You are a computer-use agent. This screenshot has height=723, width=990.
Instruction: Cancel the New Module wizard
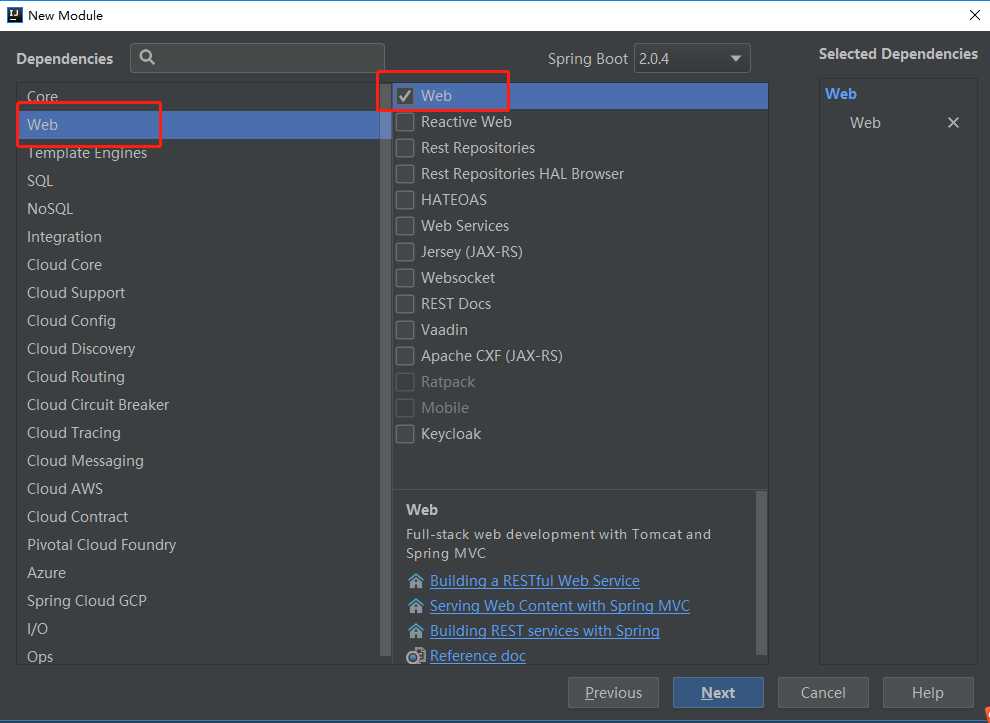click(x=823, y=693)
